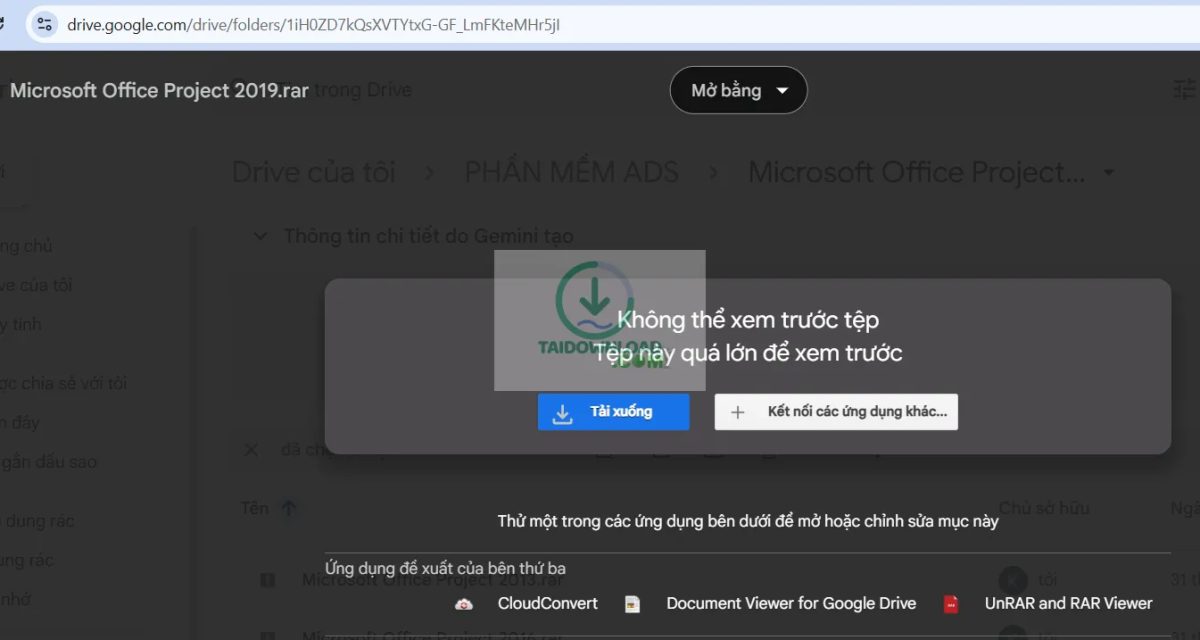The height and width of the screenshot is (640, 1200).
Task: Clear the active filter chip with the X icon
Action: (x=251, y=450)
